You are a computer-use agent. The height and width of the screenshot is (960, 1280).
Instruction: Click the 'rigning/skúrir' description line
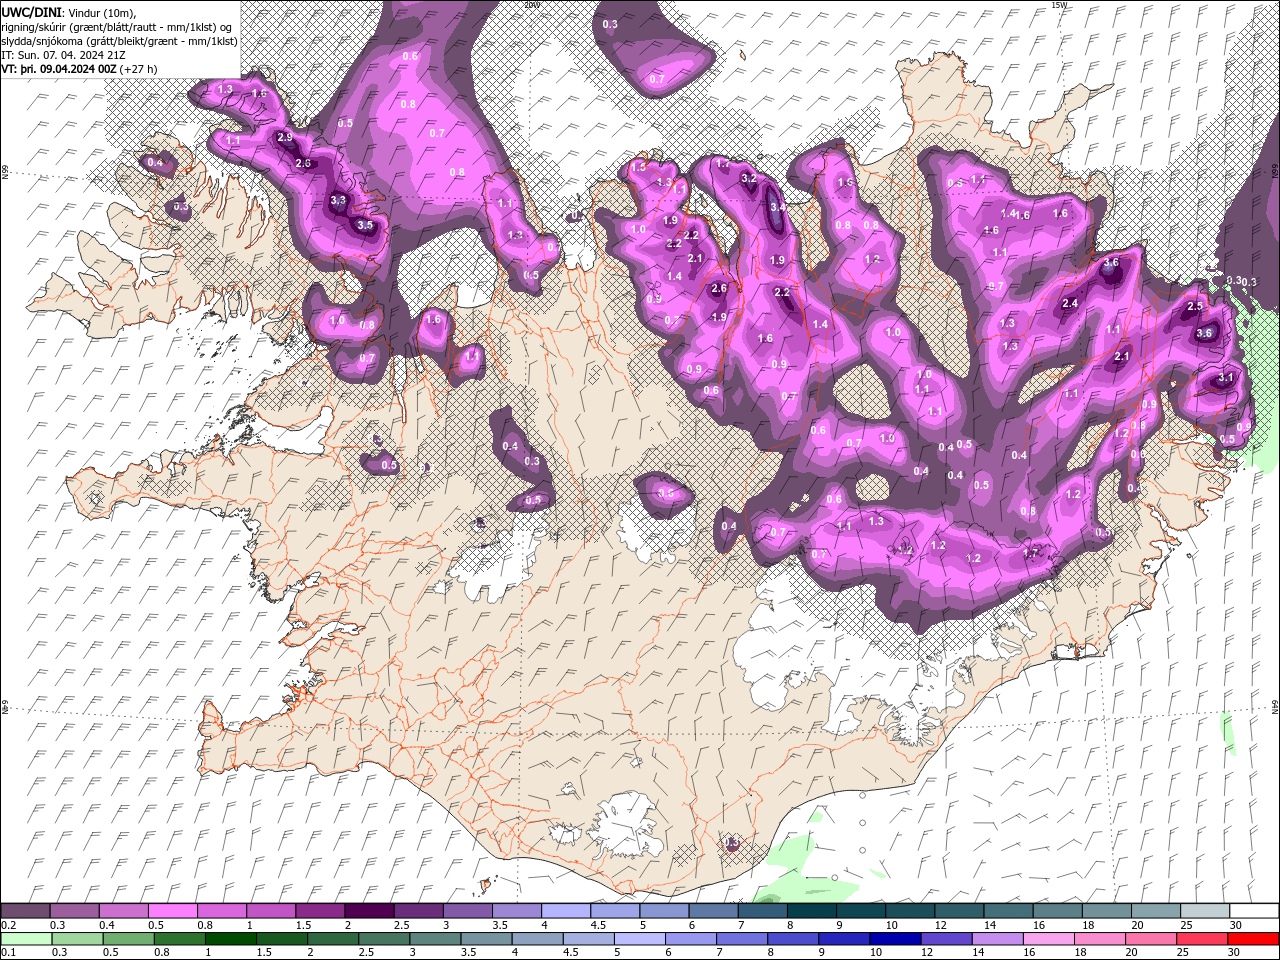tap(118, 27)
